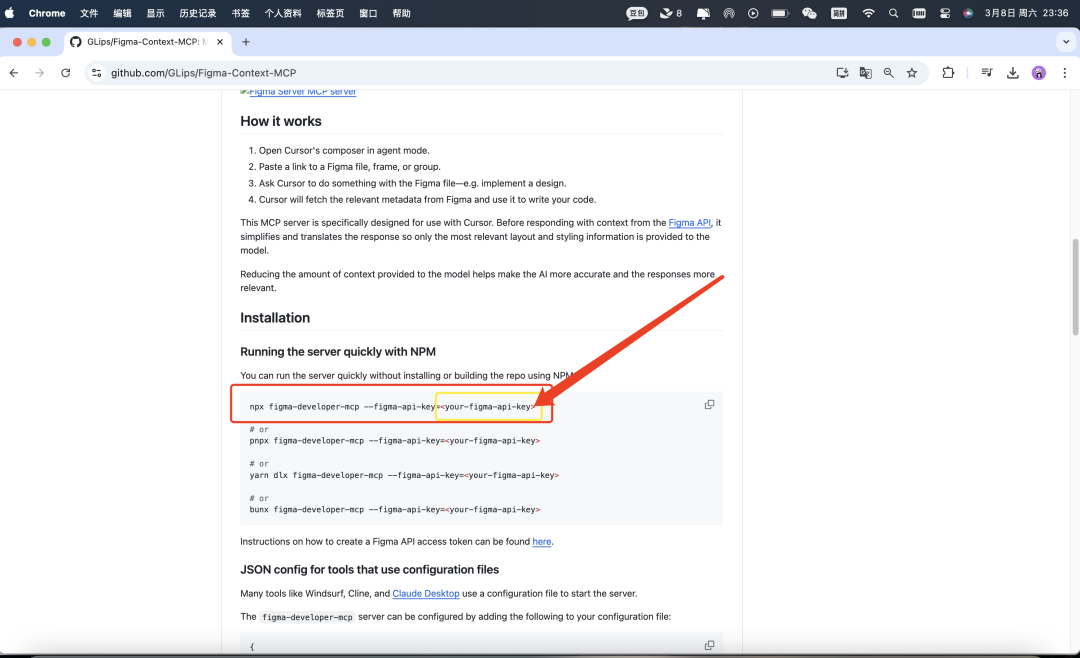The width and height of the screenshot is (1080, 658).
Task: Switch to the GLips/Figma-Context-MCP tab
Action: click(140, 42)
